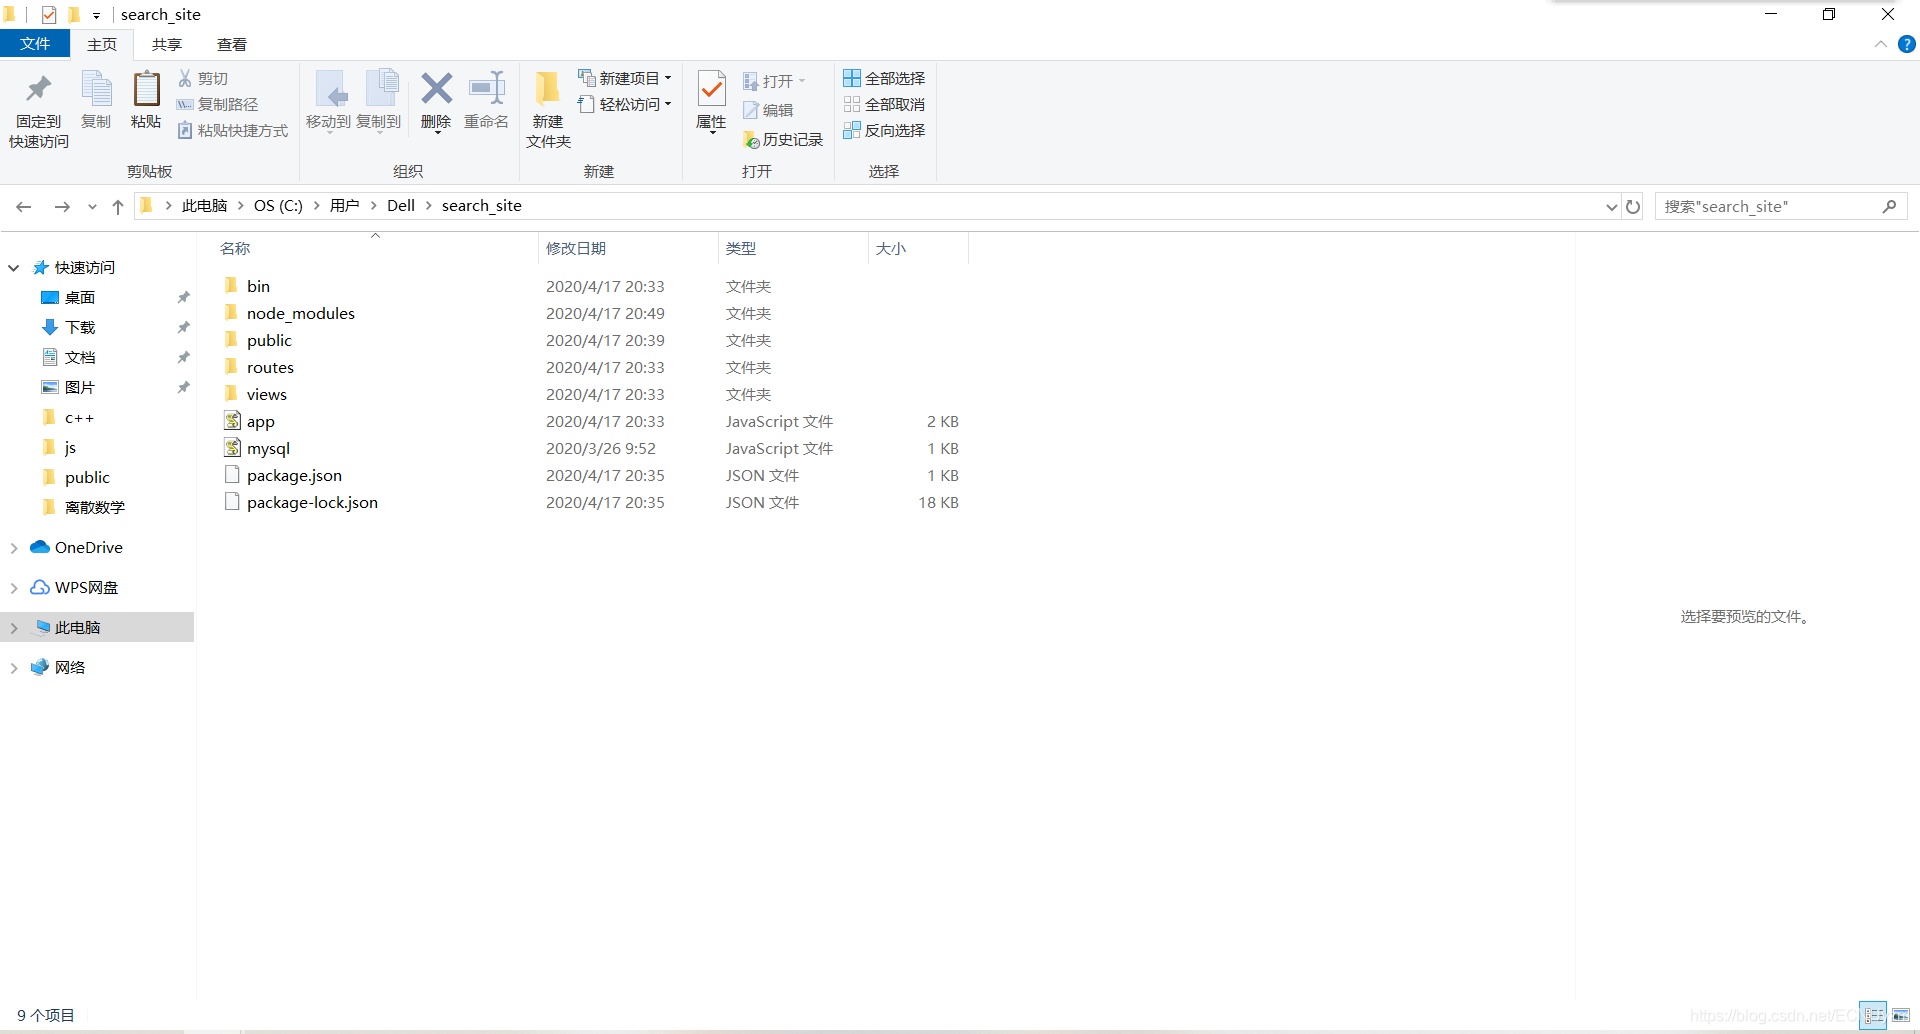Viewport: 1920px width, 1034px height.
Task: Collapse the Quick Access tree node
Action: point(14,267)
